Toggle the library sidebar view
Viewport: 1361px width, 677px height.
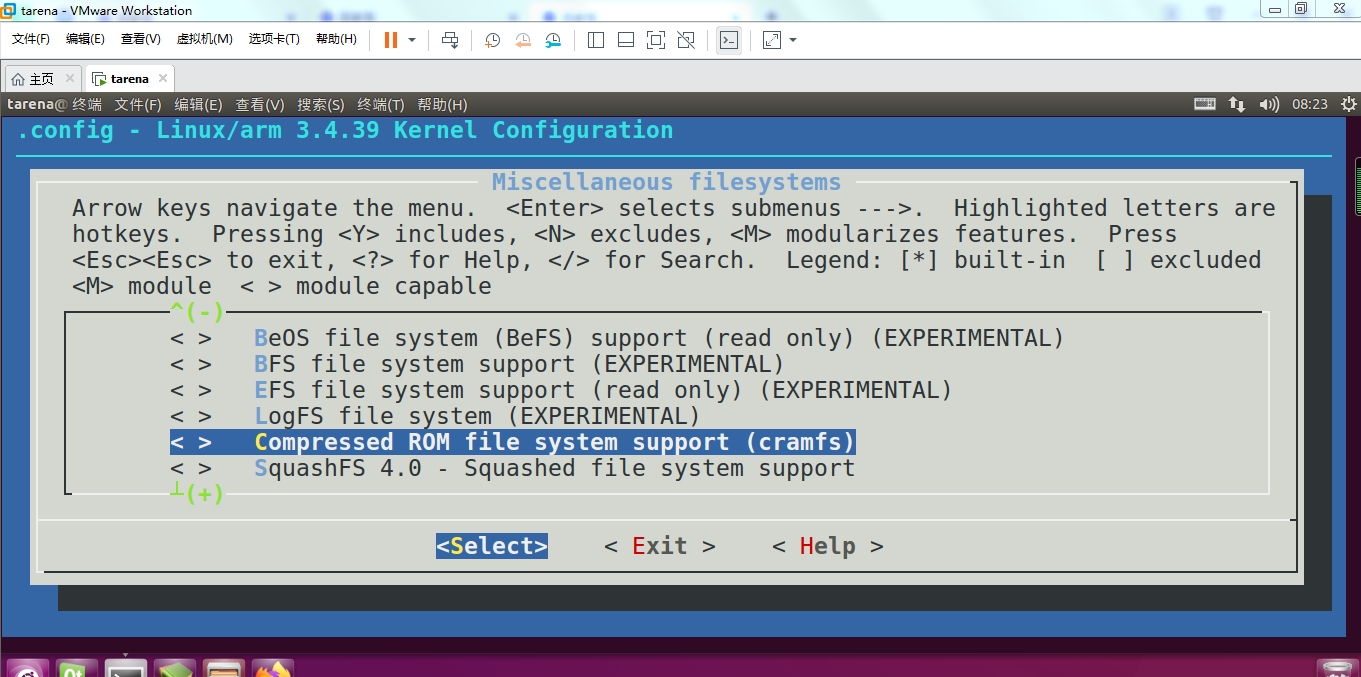[596, 40]
